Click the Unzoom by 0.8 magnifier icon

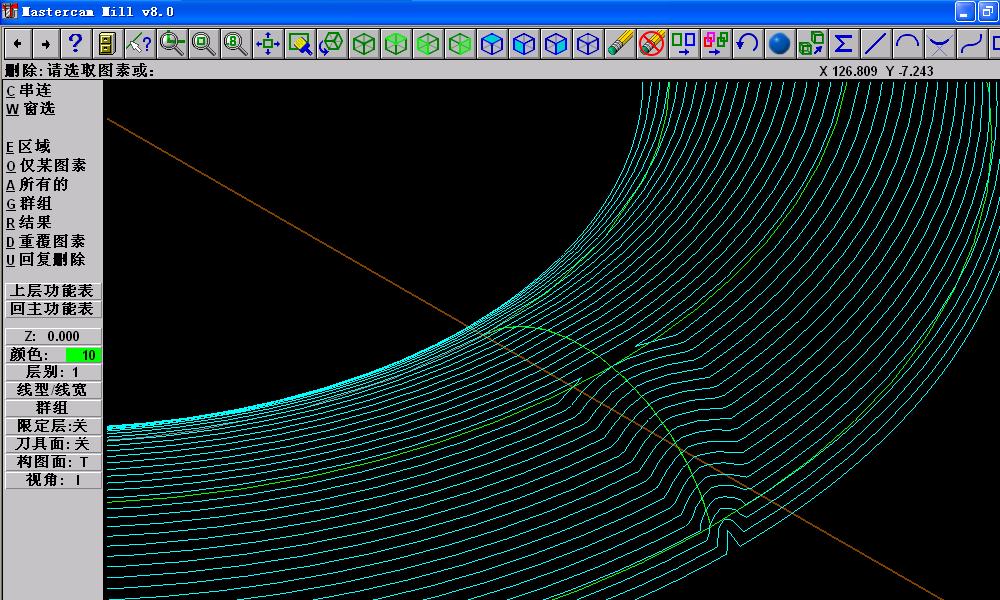pos(235,43)
